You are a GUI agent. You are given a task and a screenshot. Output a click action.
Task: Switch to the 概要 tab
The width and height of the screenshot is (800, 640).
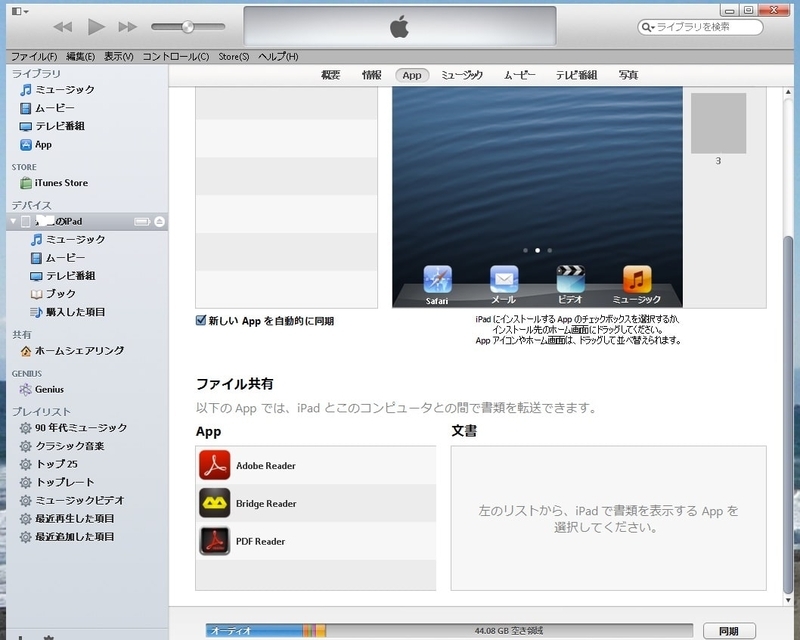coord(330,75)
